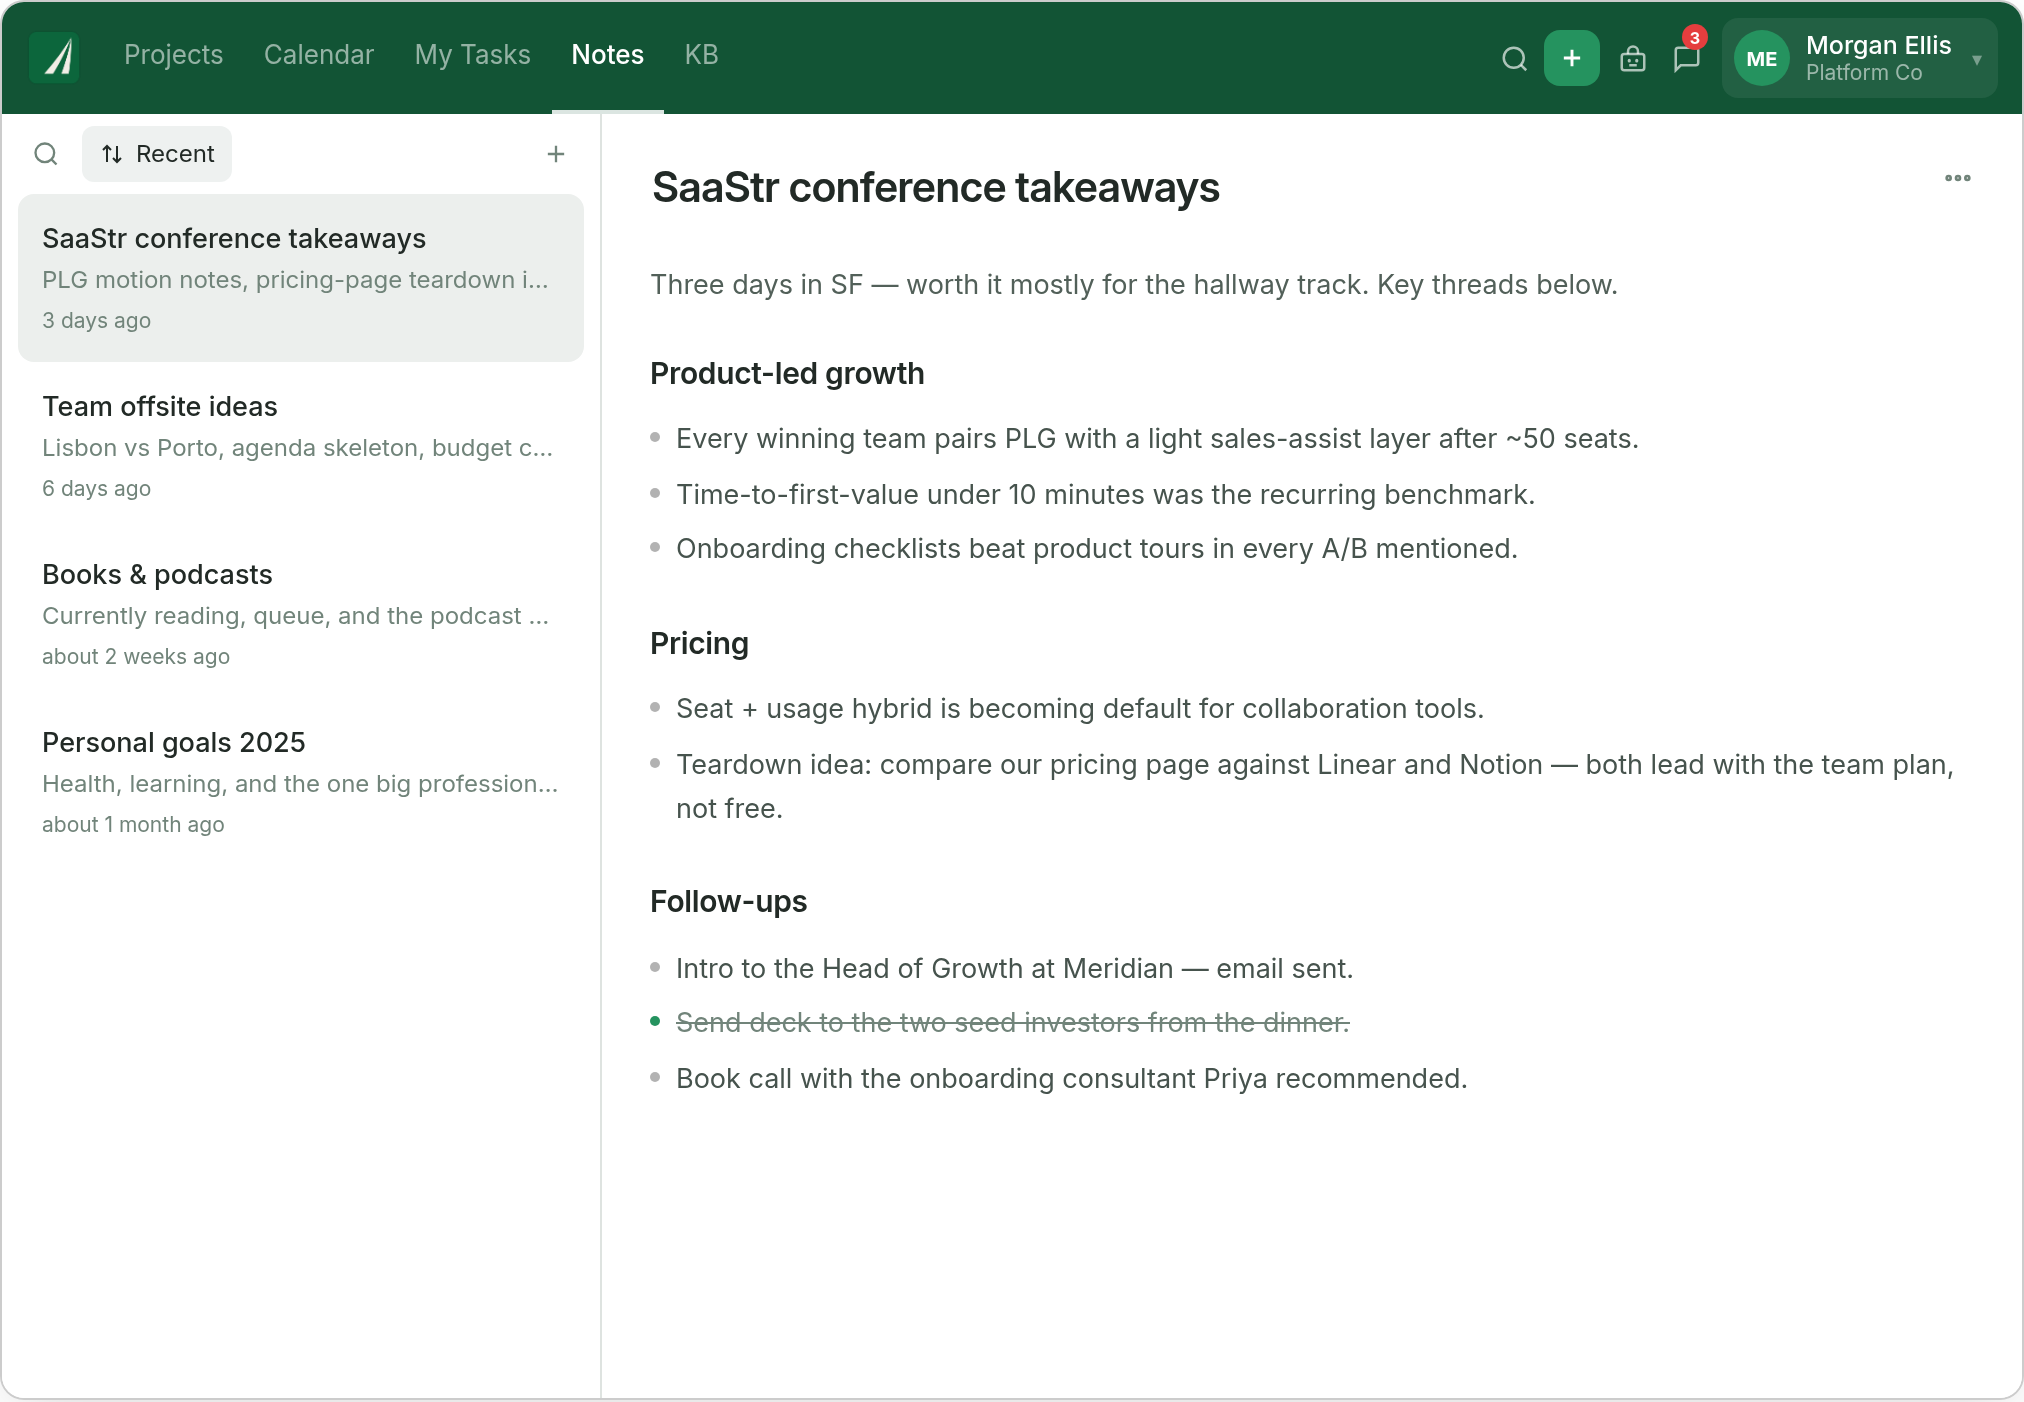Change sort order via Recent button

point(157,154)
